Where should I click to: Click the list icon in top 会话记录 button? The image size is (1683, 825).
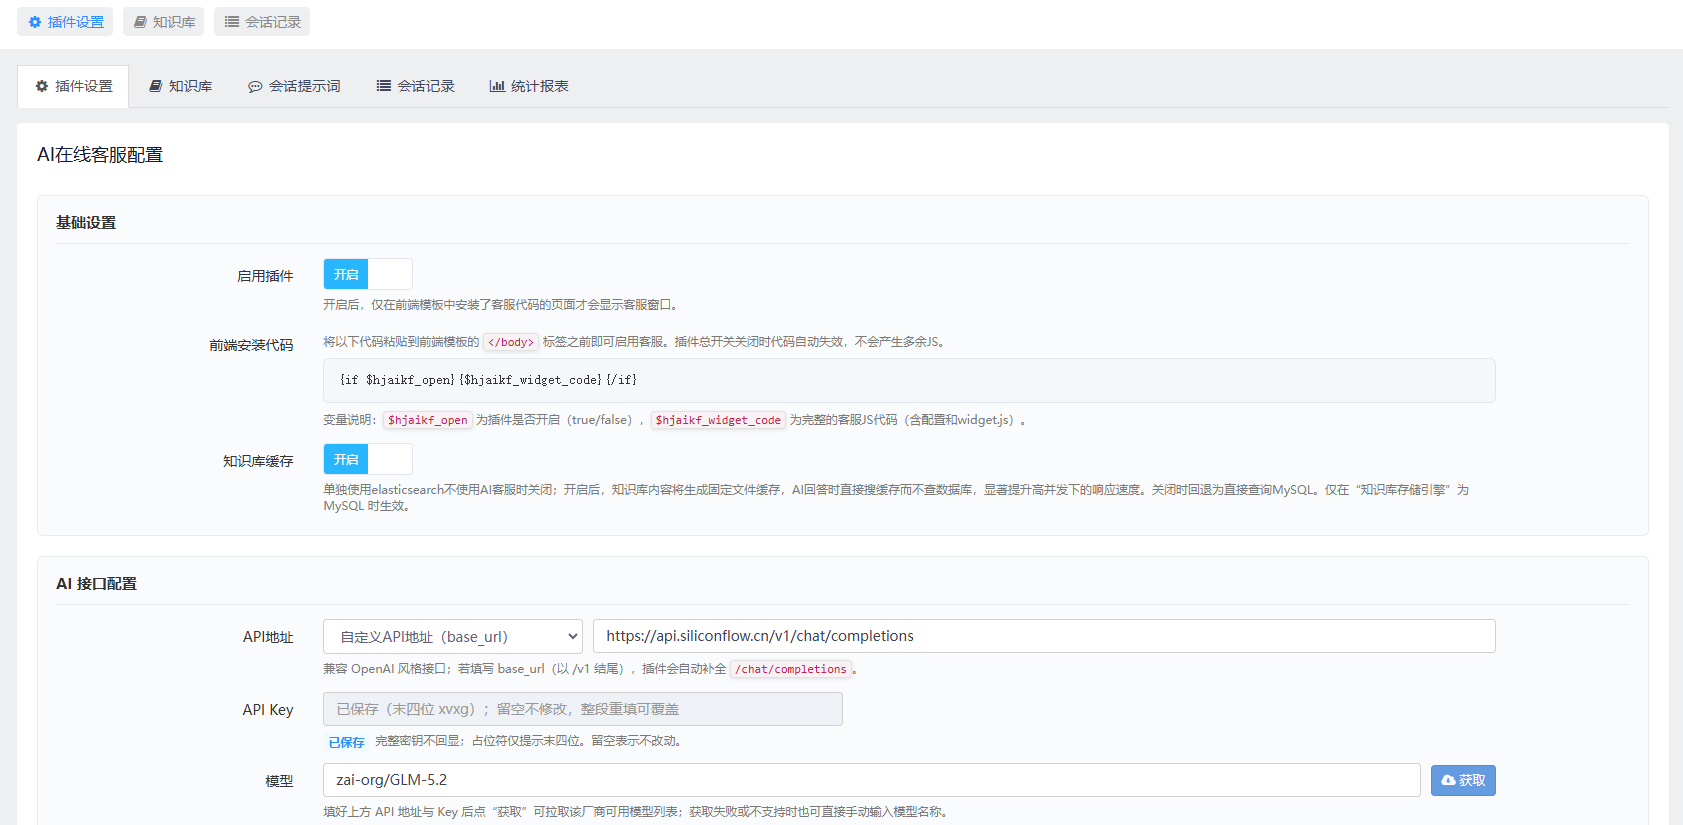coord(232,22)
